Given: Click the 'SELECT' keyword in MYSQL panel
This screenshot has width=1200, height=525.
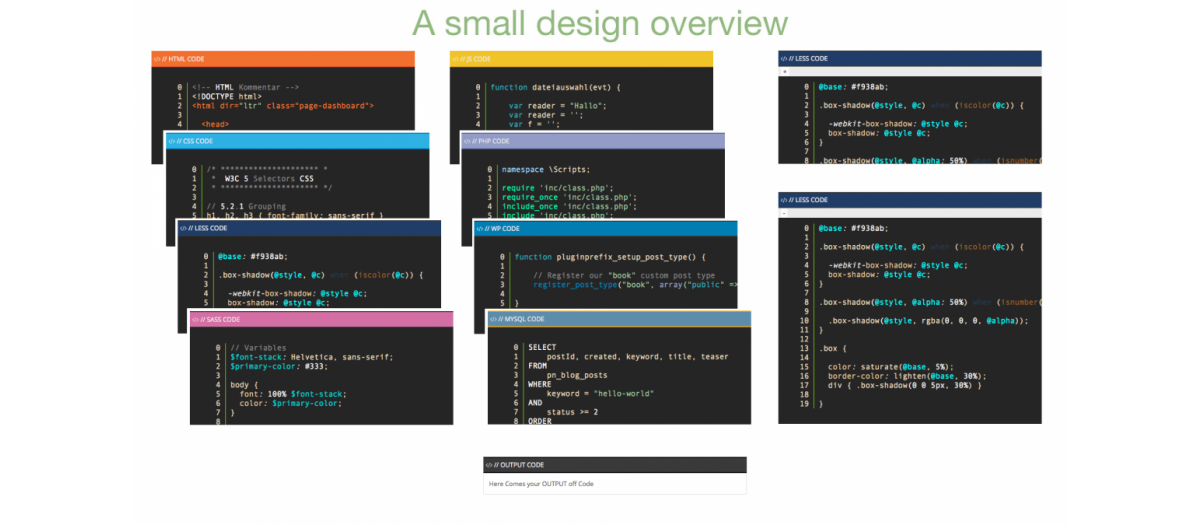Looking at the screenshot, I should [x=542, y=347].
